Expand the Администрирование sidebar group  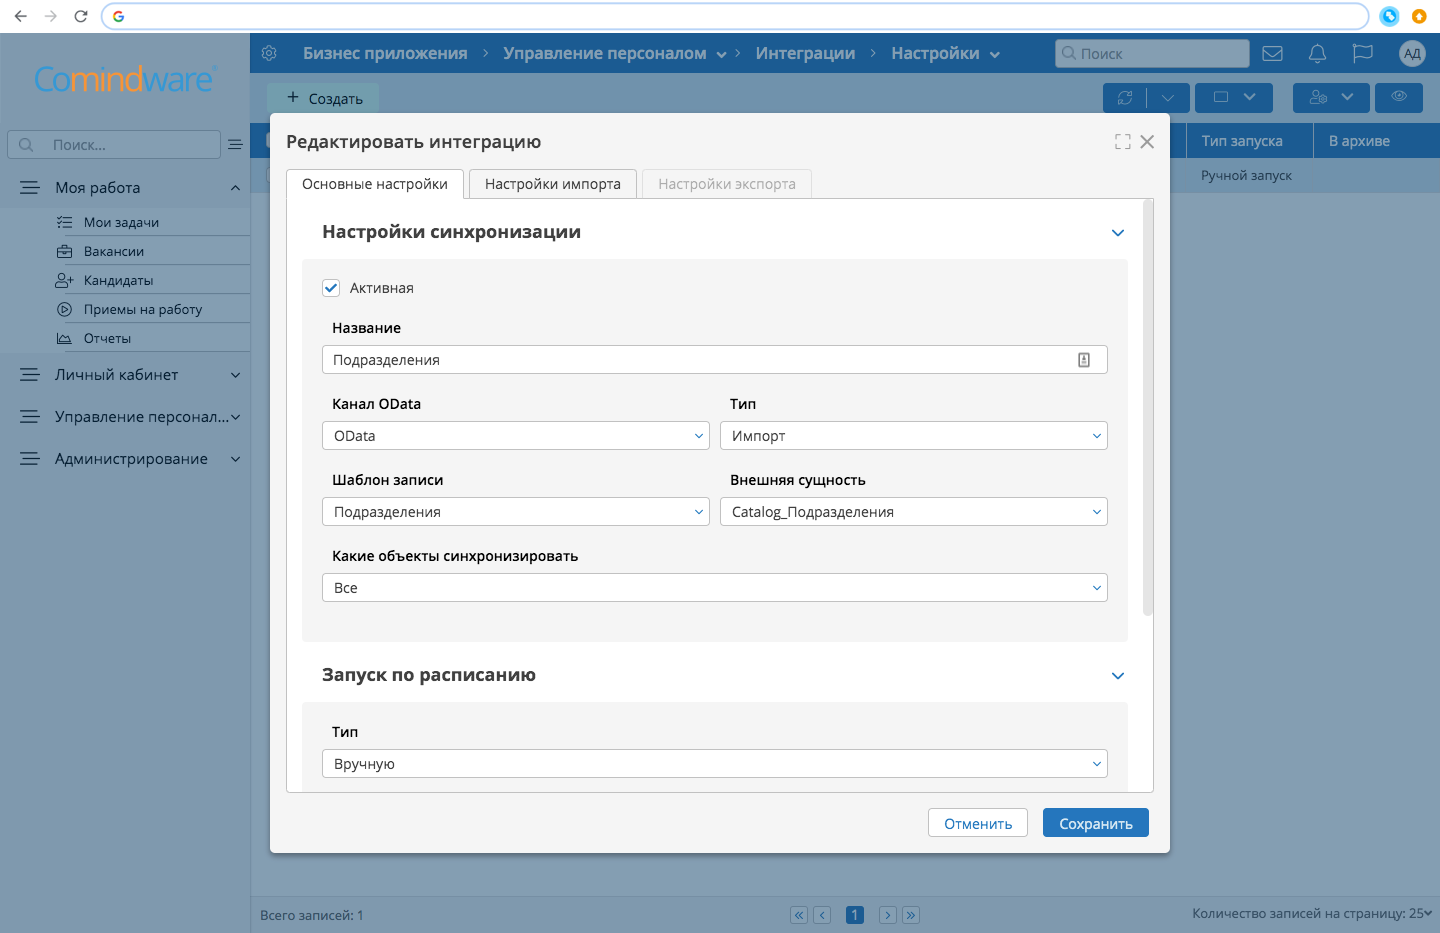tap(235, 459)
